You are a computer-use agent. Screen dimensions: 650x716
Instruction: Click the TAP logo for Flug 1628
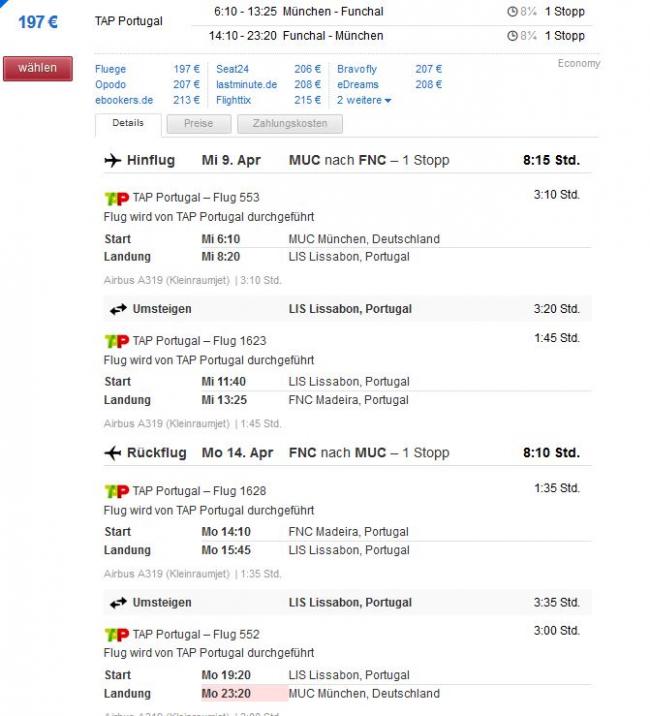[116, 491]
